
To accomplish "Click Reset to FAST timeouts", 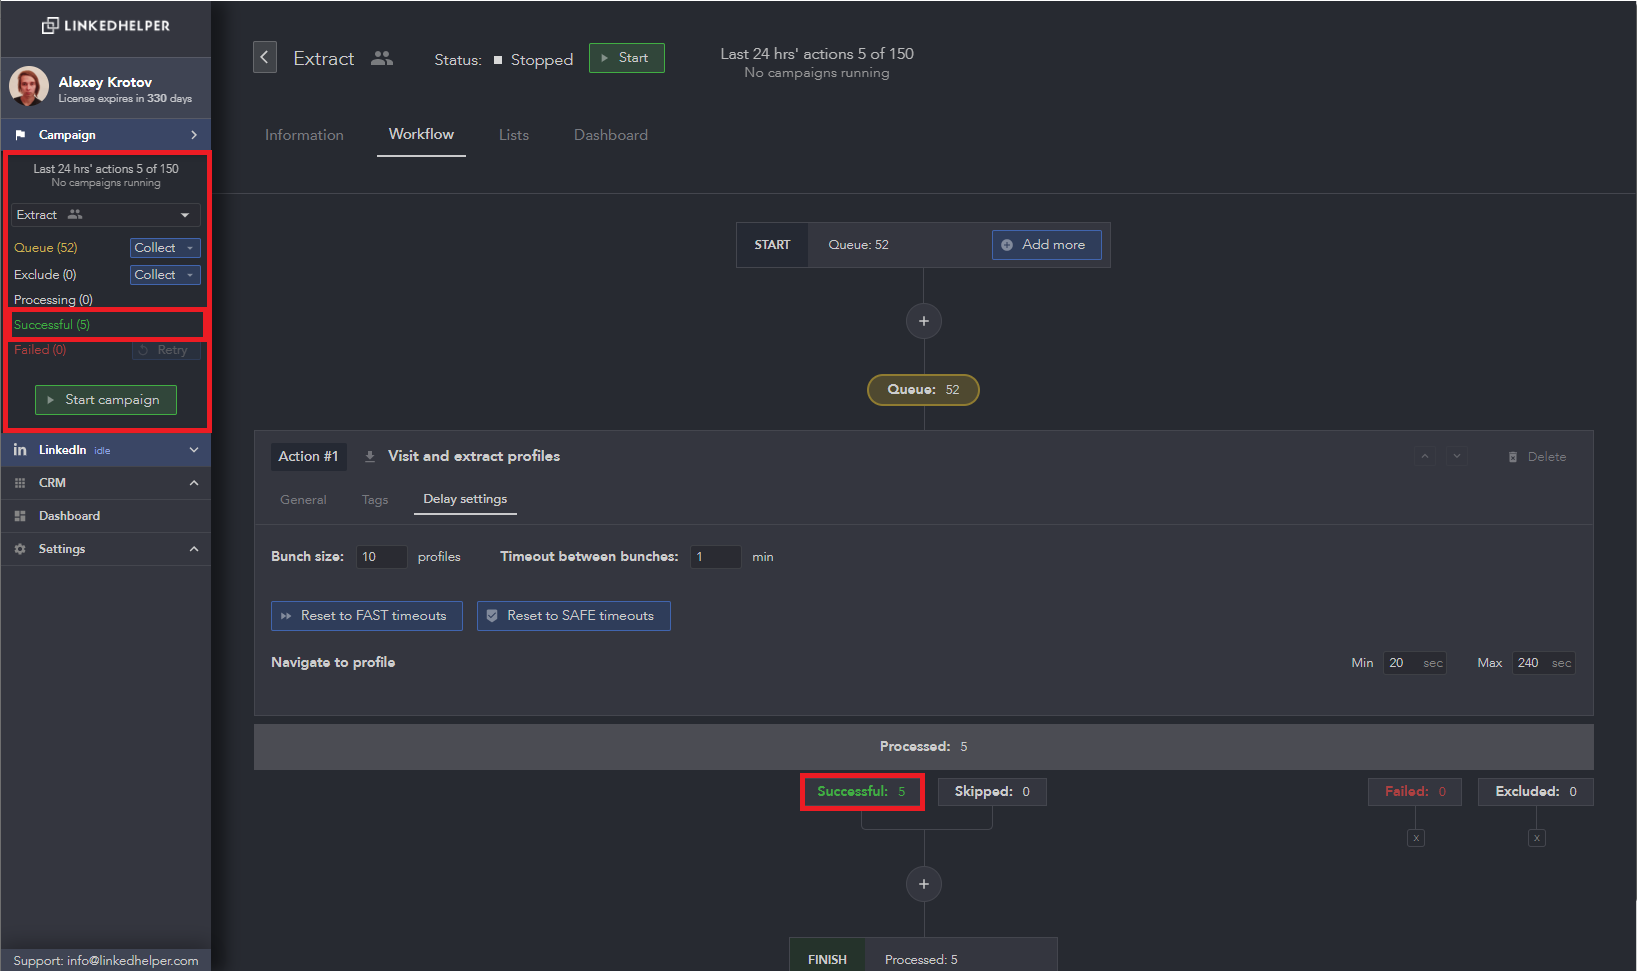I will pyautogui.click(x=367, y=616).
